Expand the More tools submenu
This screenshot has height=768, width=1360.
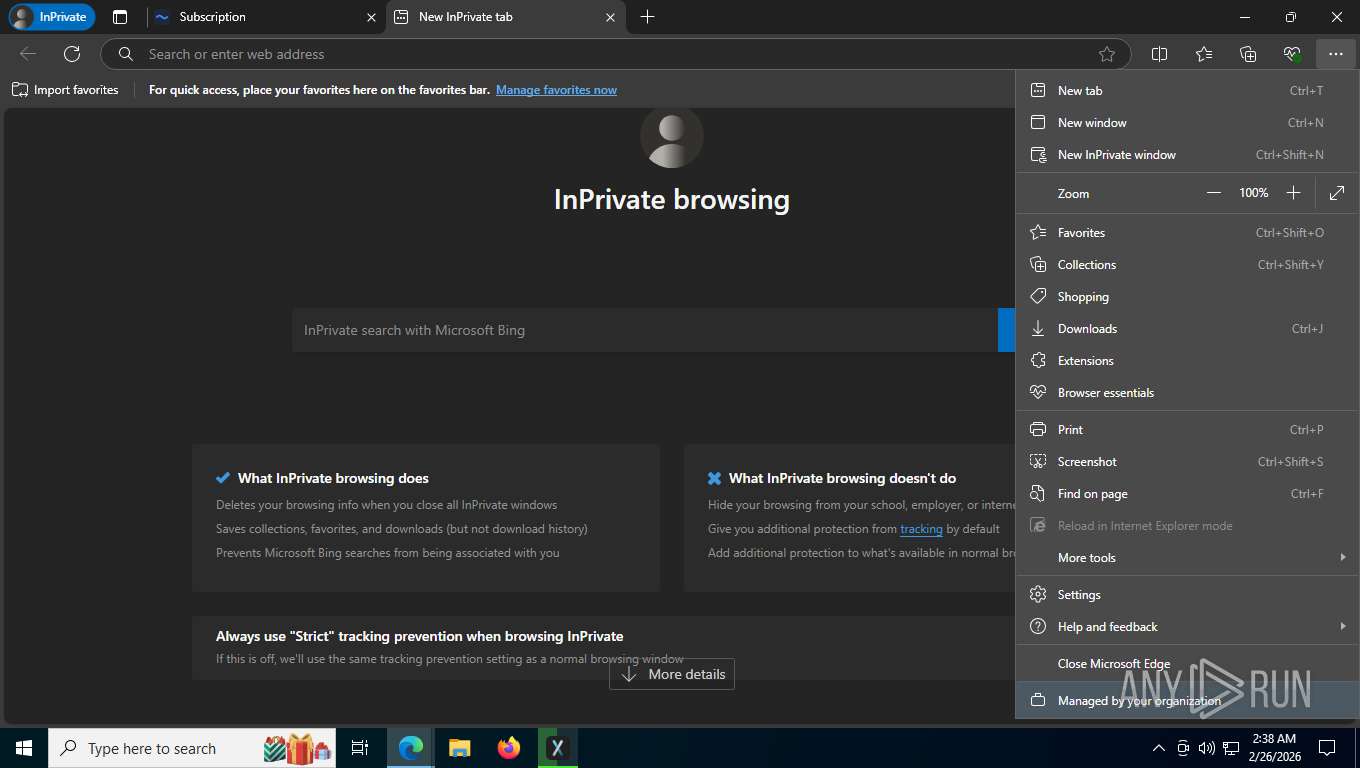1187,558
